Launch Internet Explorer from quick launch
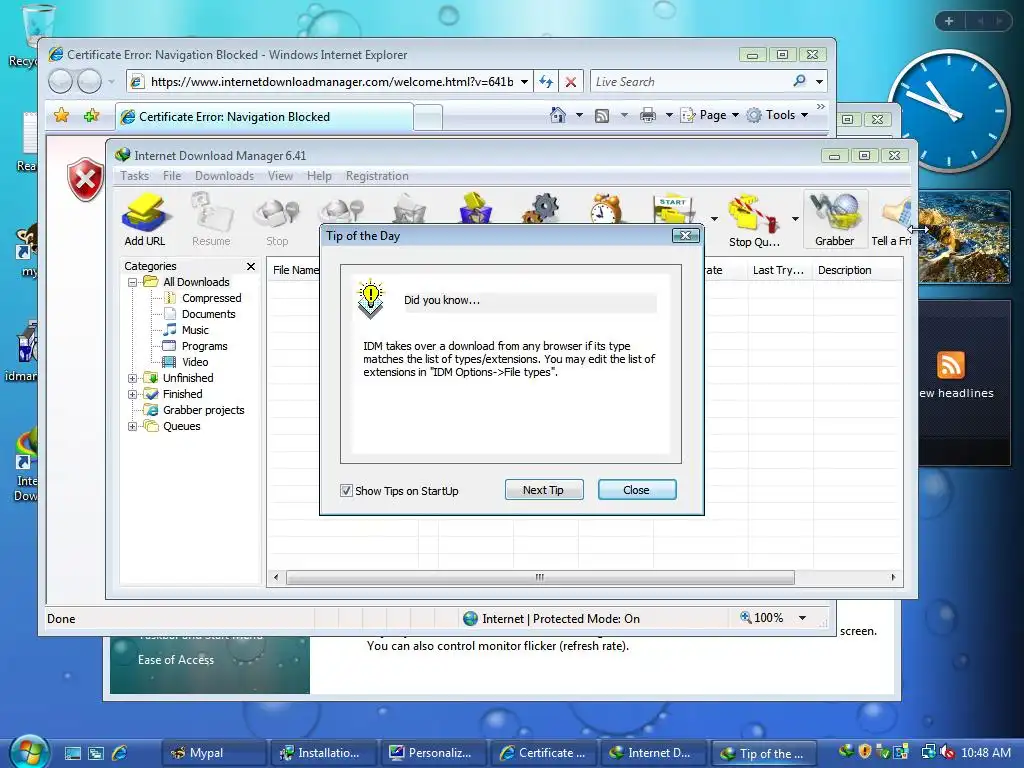This screenshot has width=1024, height=768. pos(120,753)
